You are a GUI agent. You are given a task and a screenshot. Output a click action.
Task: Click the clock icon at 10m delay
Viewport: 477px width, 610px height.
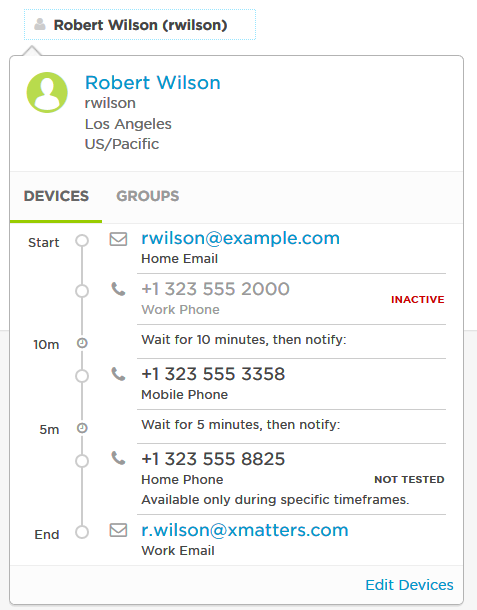click(82, 343)
